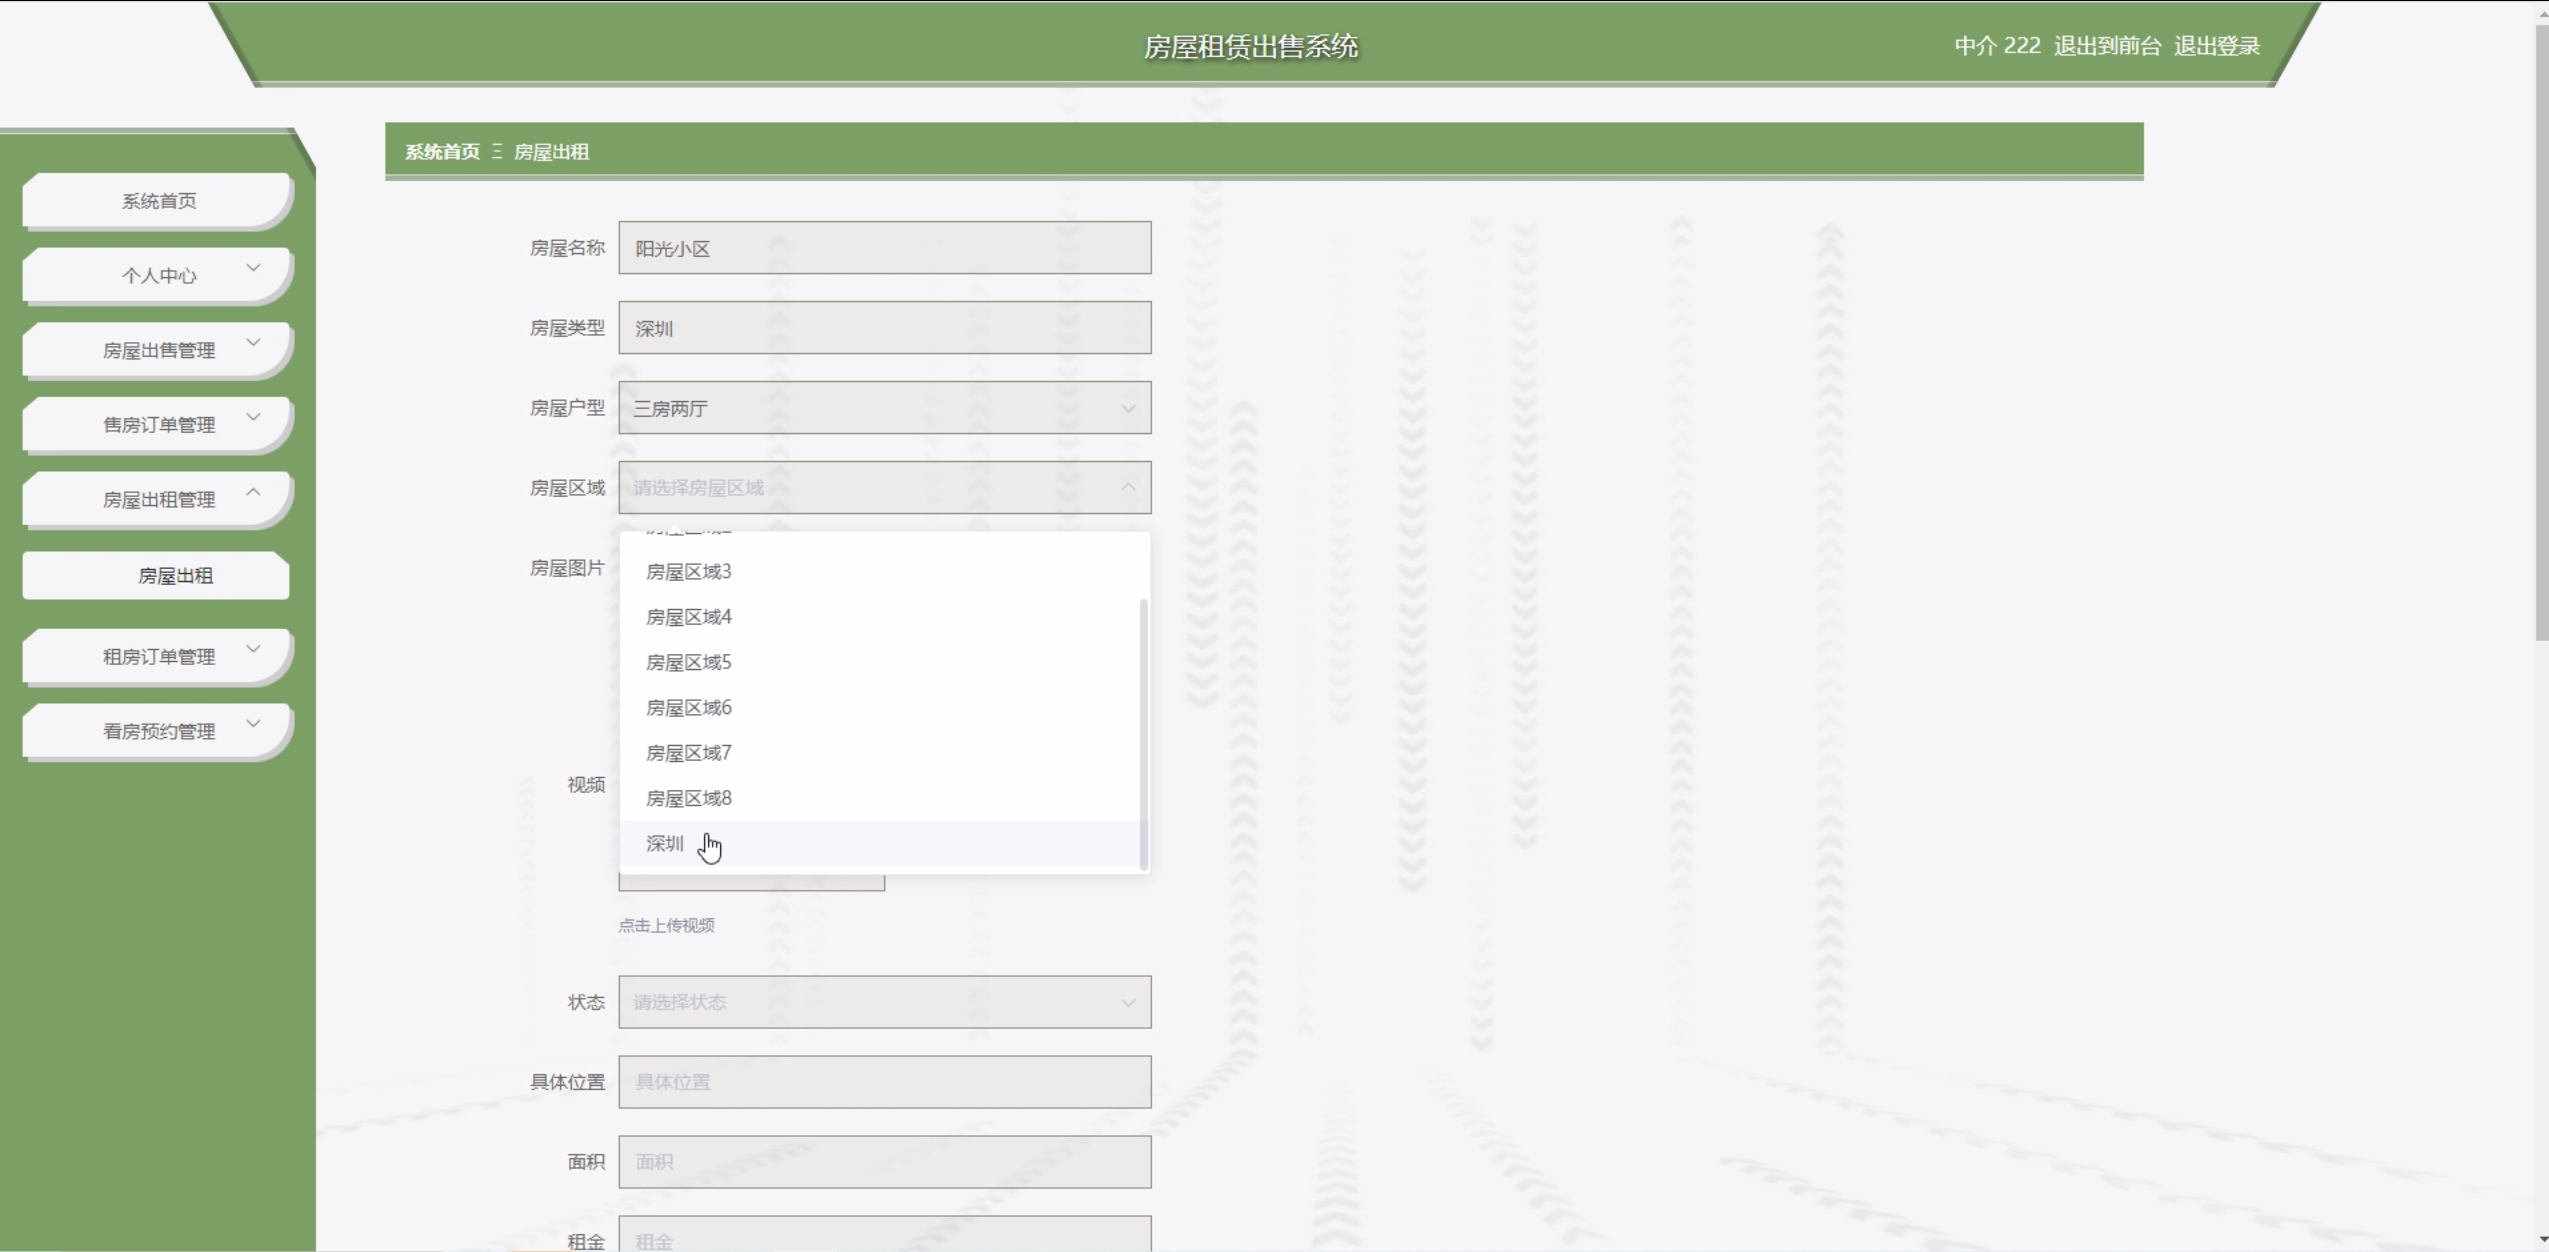This screenshot has height=1252, width=2549.
Task: Pick 房屋区域8 option
Action: pos(689,799)
